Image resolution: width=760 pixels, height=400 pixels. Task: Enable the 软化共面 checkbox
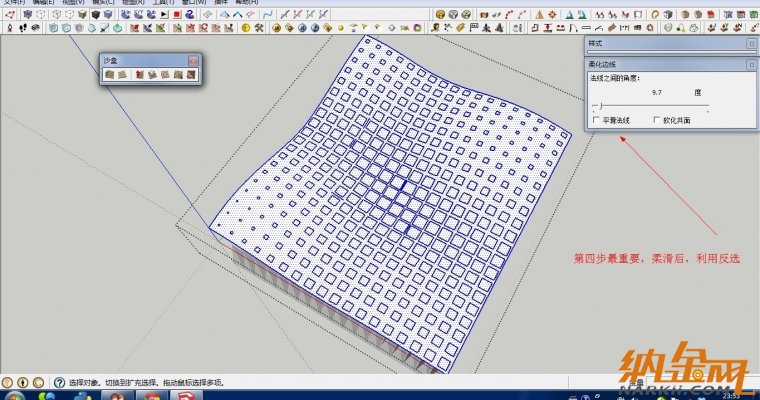(x=658, y=120)
